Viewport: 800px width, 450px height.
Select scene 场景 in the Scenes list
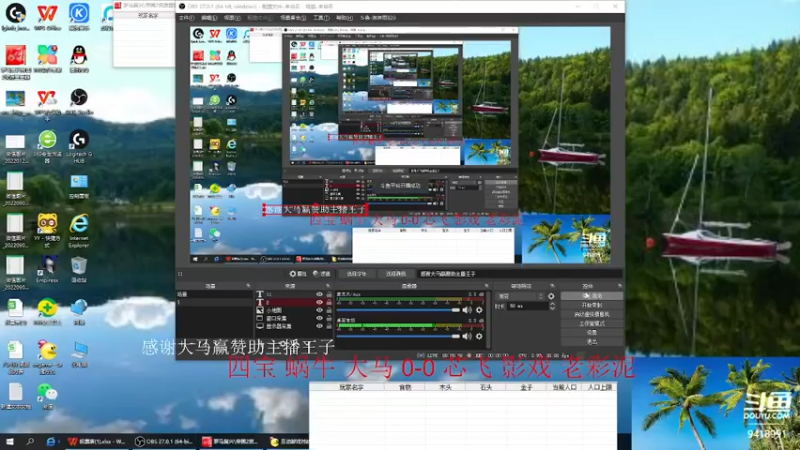214,294
